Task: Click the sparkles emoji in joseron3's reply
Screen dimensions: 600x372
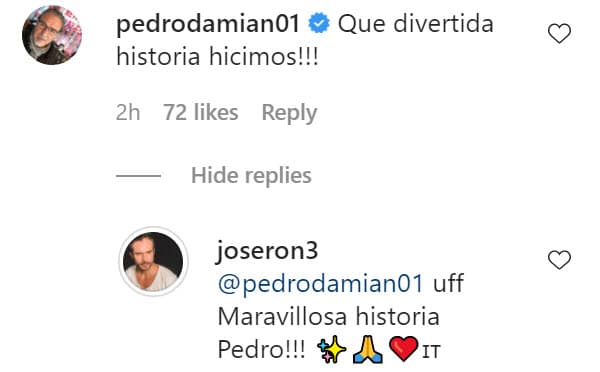Action: (x=331, y=350)
